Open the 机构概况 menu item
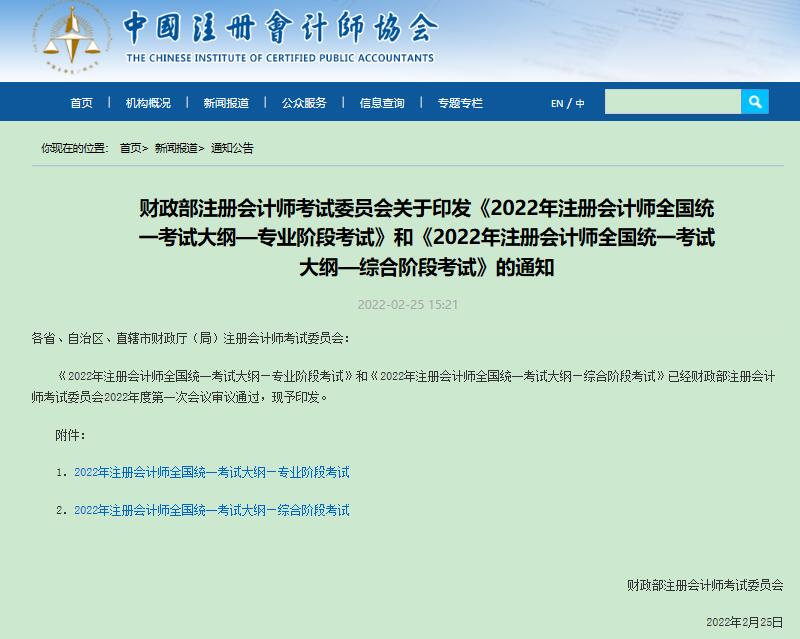This screenshot has height=639, width=800. click(148, 103)
